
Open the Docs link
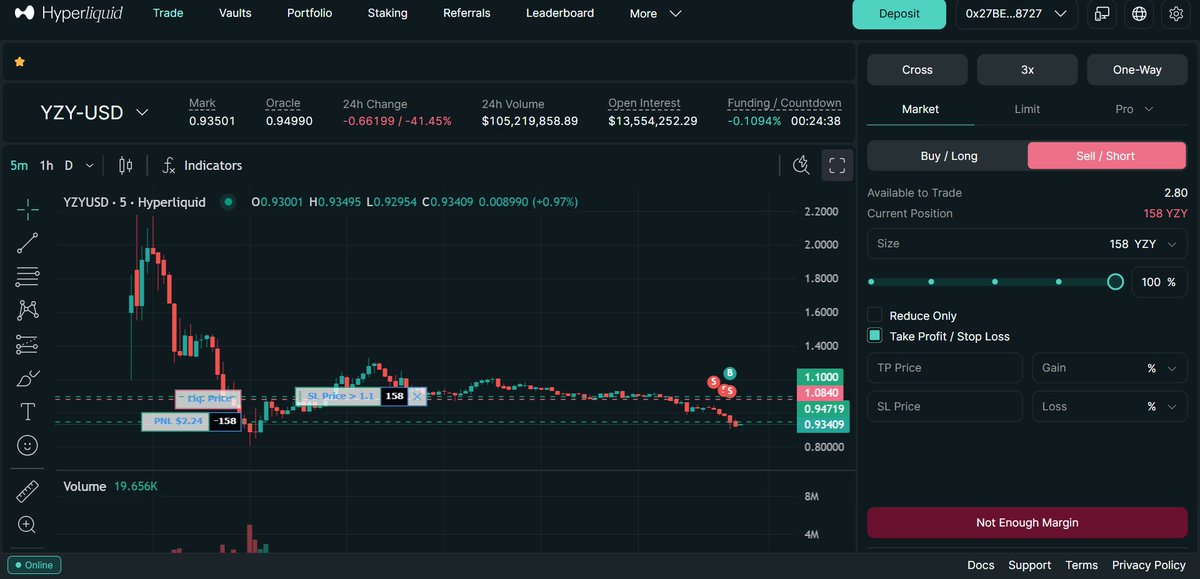point(980,565)
